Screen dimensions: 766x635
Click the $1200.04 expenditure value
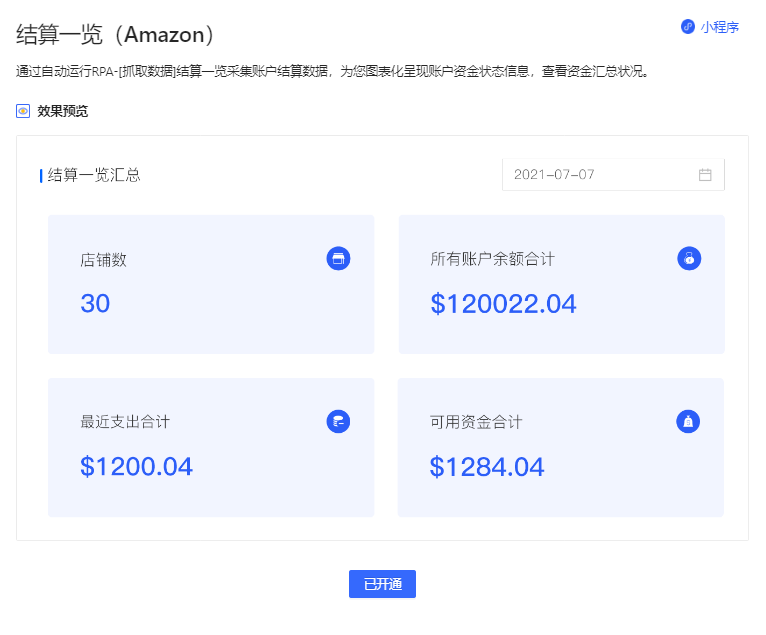click(136, 466)
